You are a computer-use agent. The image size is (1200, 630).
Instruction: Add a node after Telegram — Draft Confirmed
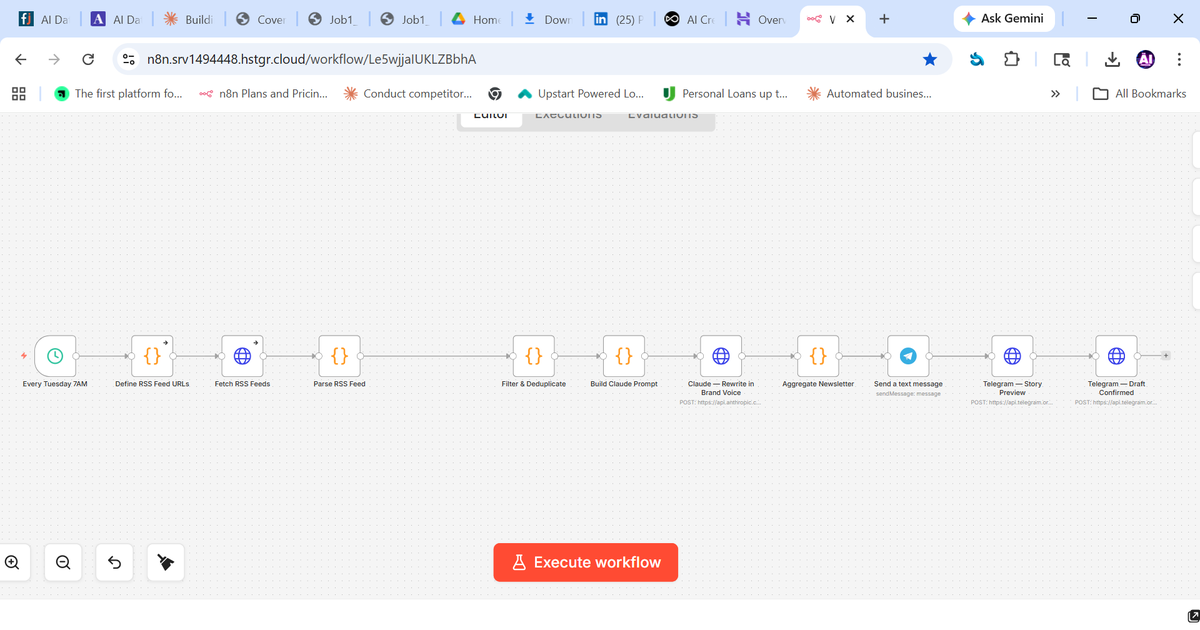point(1165,355)
